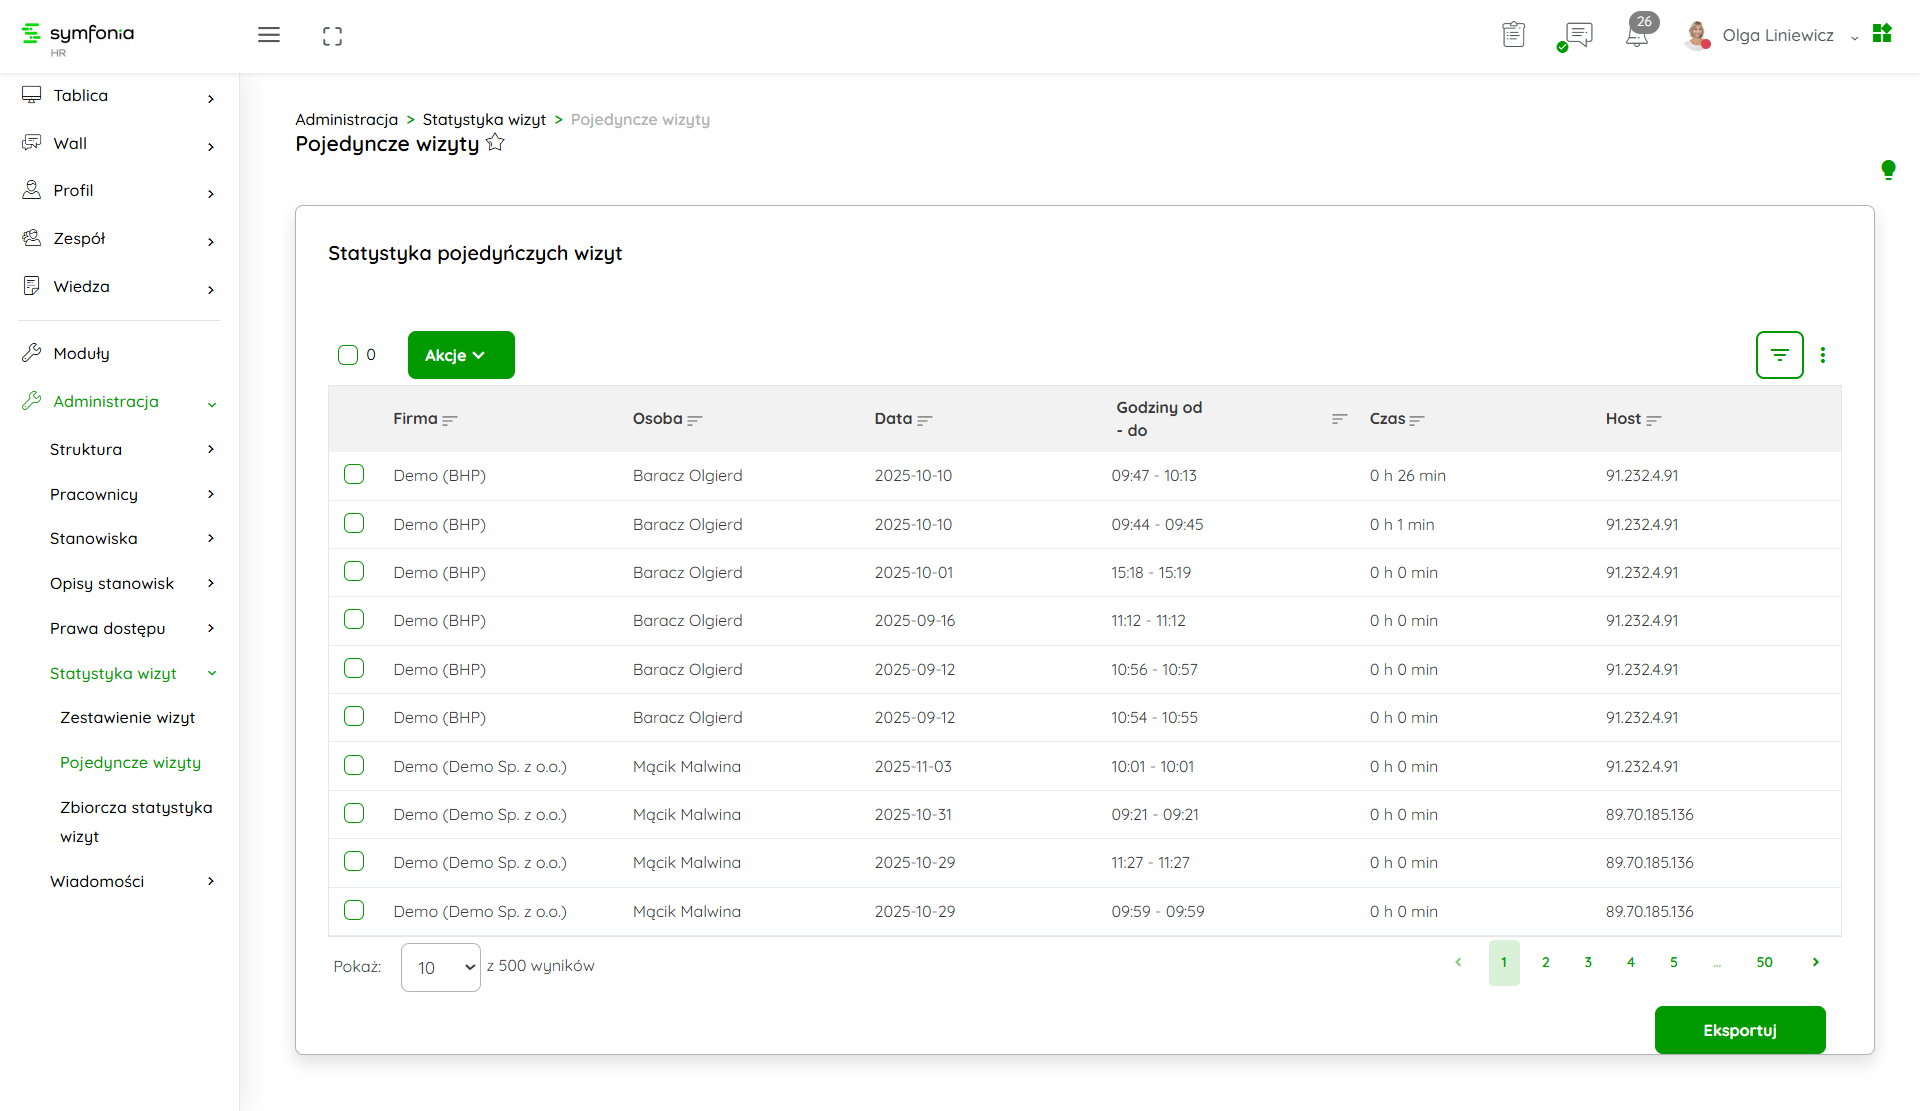This screenshot has width=1920, height=1111.
Task: Check the row dated 2025-10-01
Action: click(354, 571)
